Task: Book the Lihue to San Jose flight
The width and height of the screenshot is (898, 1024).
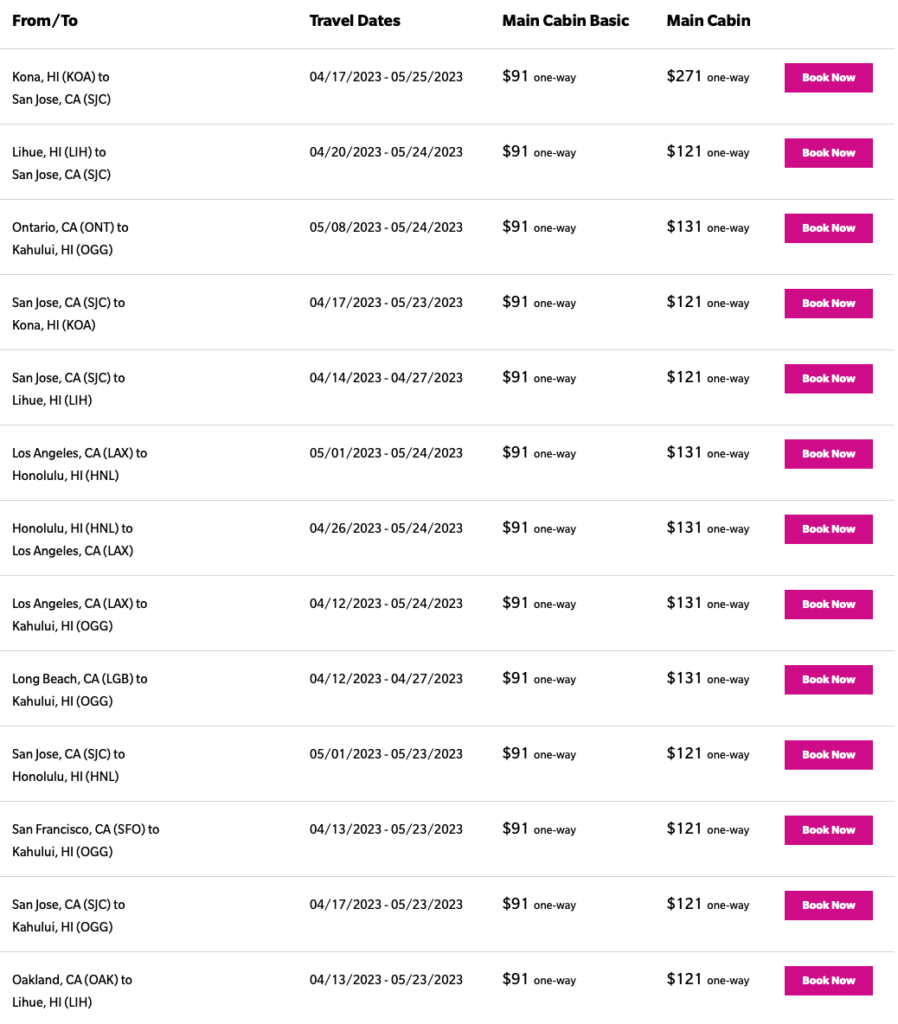Action: point(828,153)
